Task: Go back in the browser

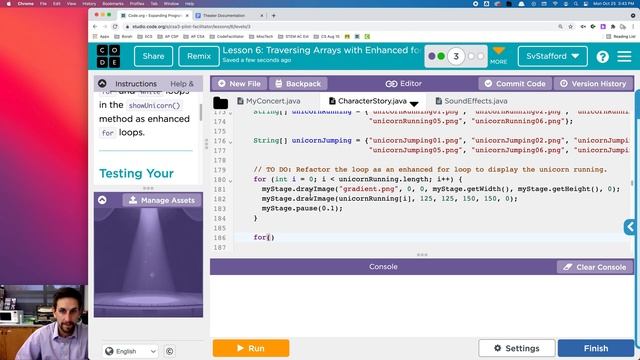Action: (x=95, y=27)
